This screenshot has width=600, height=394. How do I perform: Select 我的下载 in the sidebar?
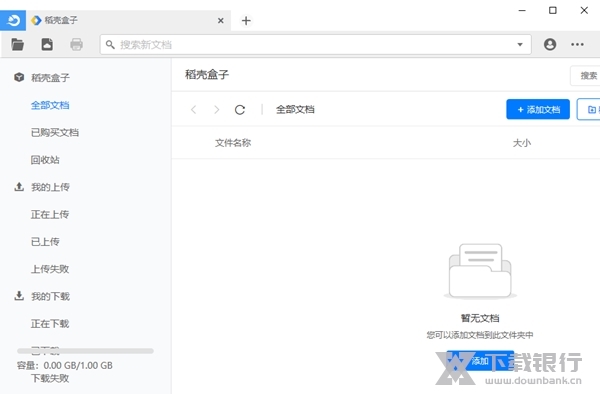point(50,296)
